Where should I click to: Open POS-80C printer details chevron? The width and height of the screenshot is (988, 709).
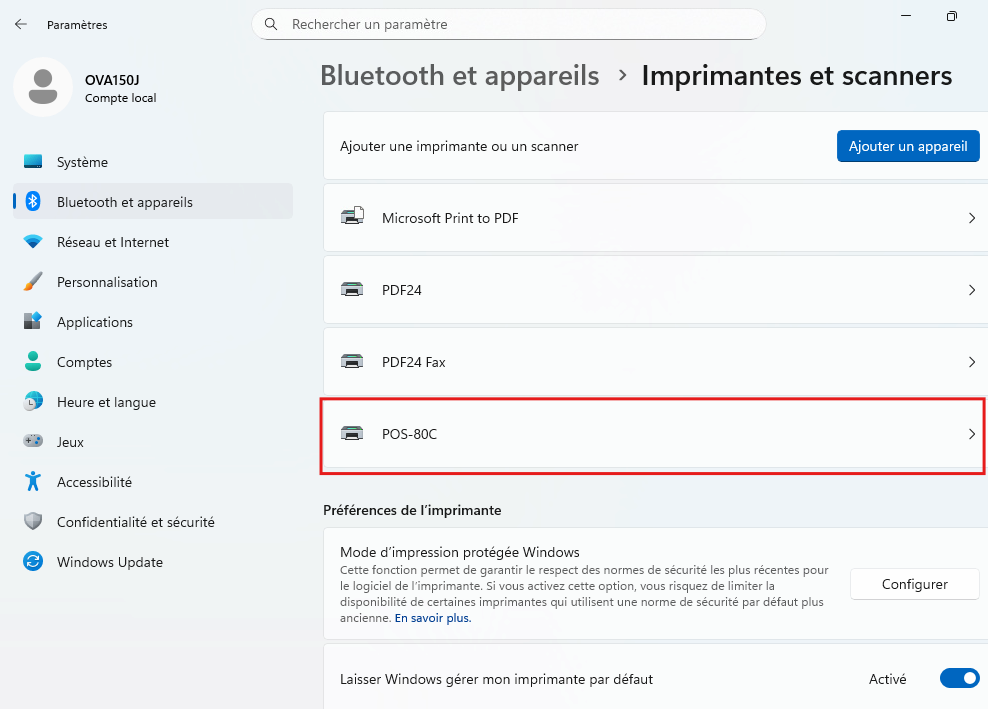tap(971, 434)
